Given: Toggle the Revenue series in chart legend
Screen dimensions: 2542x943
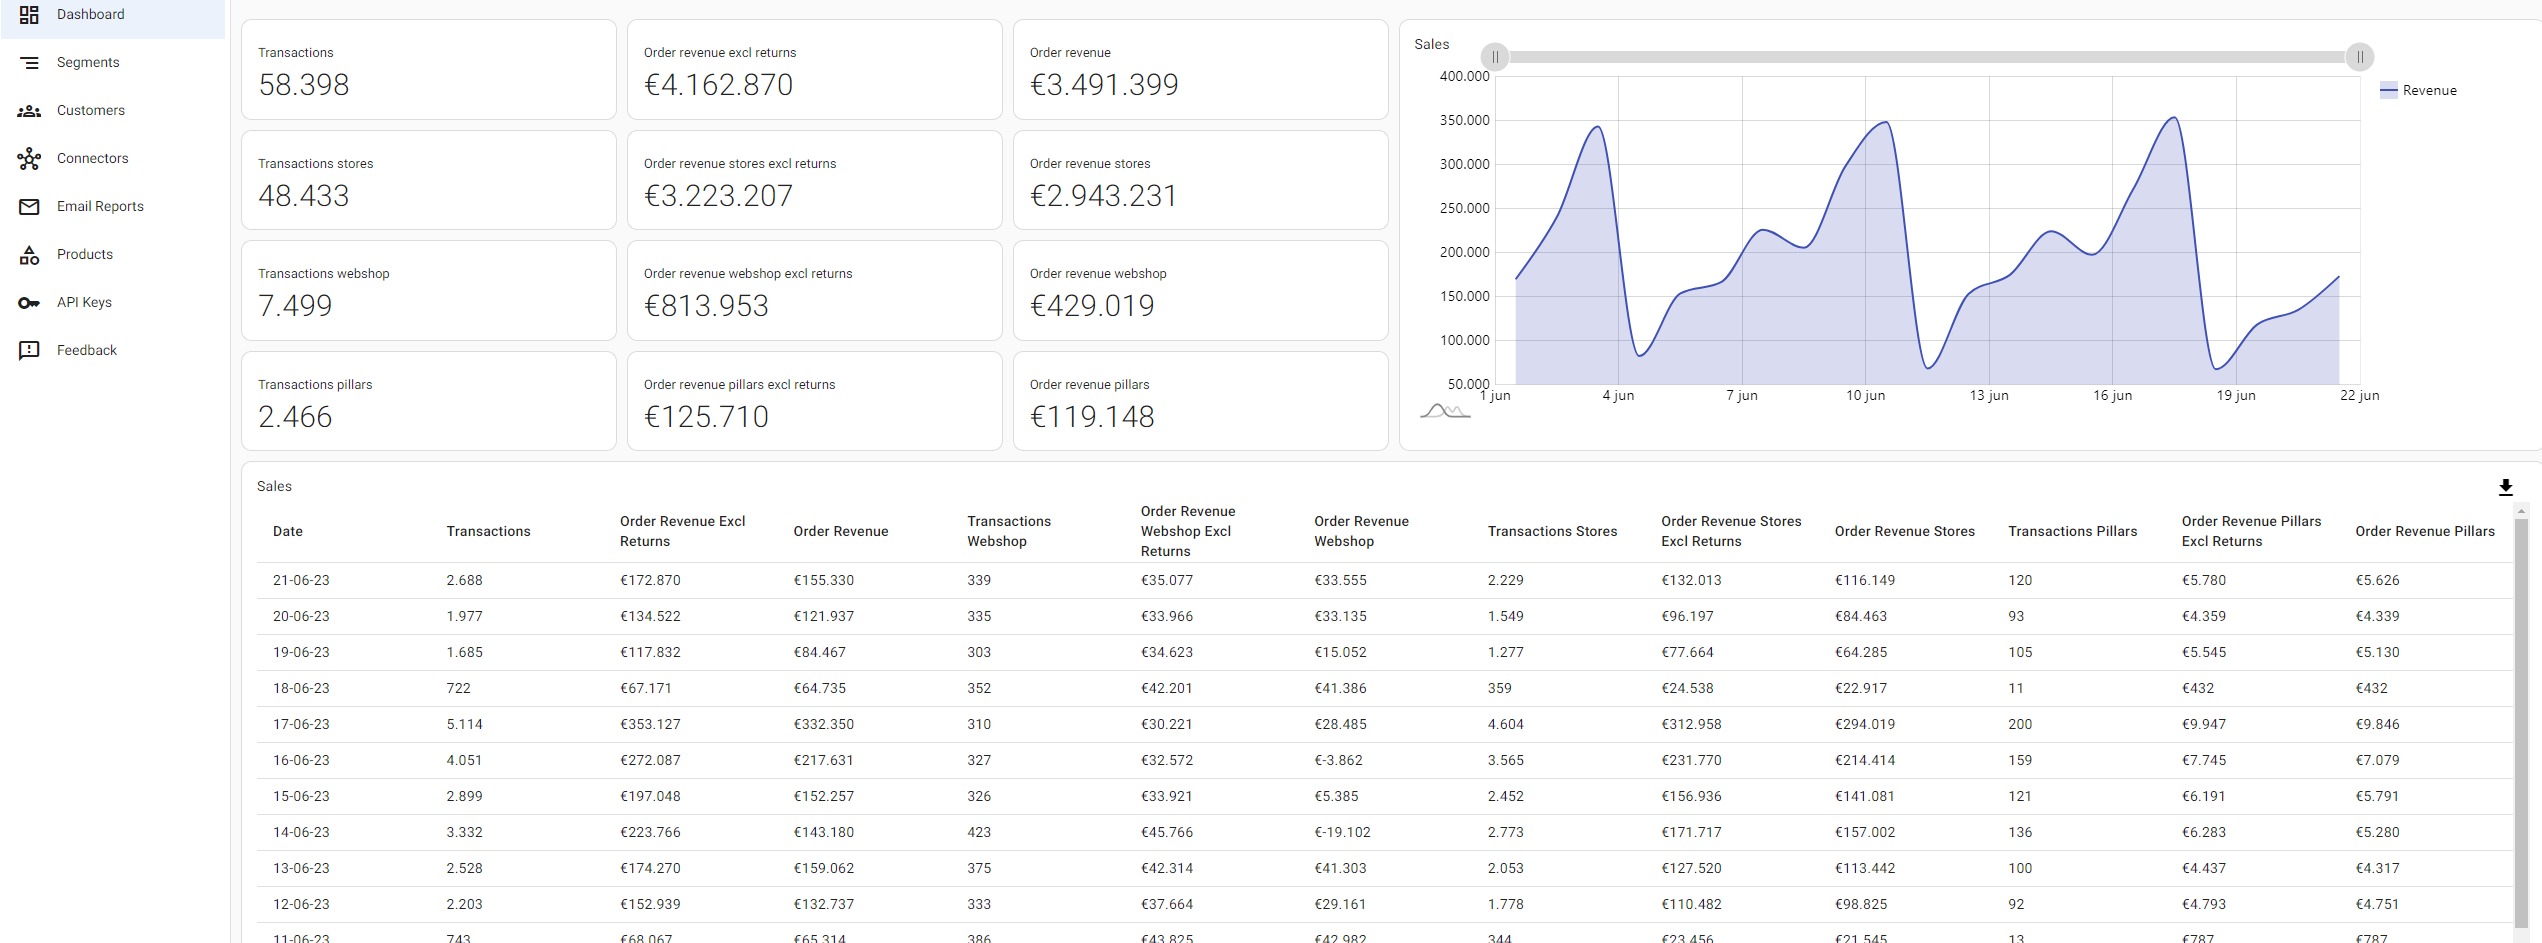Looking at the screenshot, I should point(2420,89).
